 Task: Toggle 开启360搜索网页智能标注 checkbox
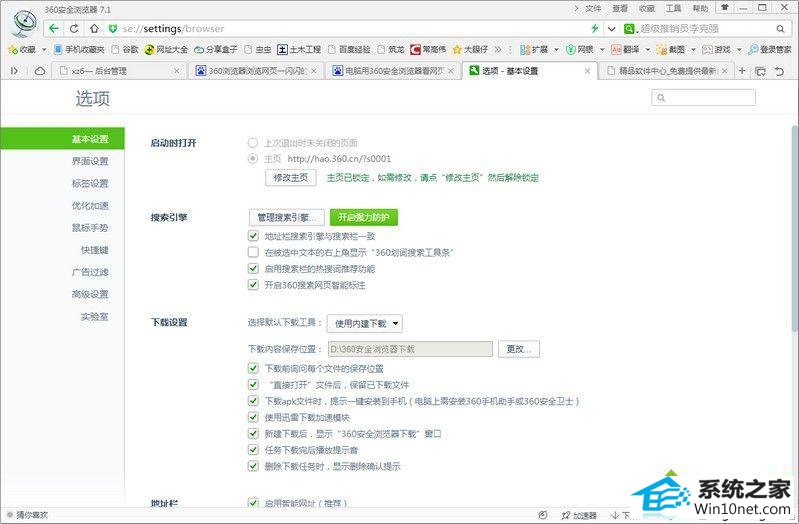tap(253, 284)
